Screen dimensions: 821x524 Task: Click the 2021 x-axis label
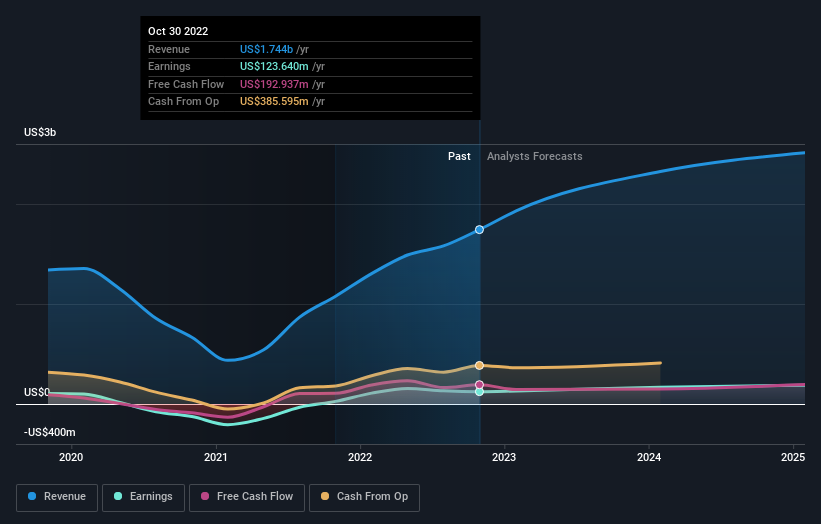pyautogui.click(x=216, y=458)
